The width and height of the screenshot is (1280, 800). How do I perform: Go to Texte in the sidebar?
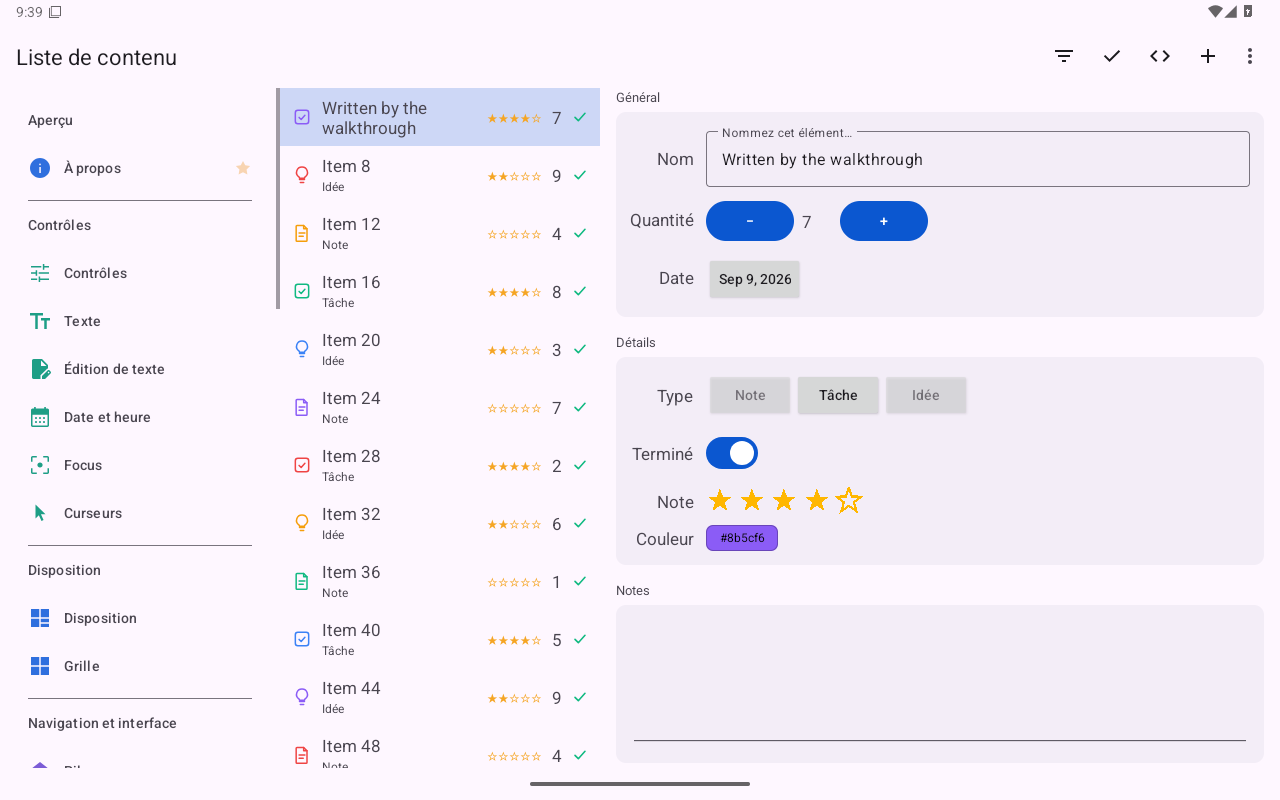(x=140, y=321)
